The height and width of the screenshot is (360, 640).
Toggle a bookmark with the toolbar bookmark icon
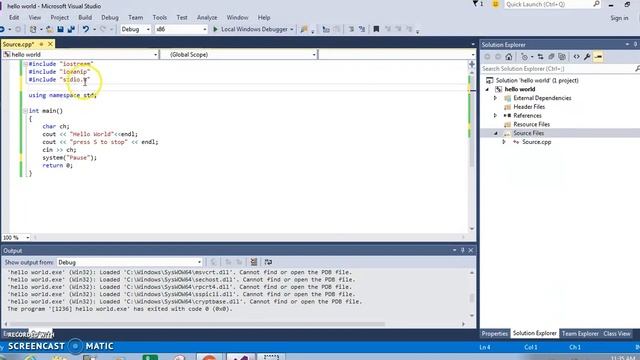pyautogui.click(x=376, y=29)
